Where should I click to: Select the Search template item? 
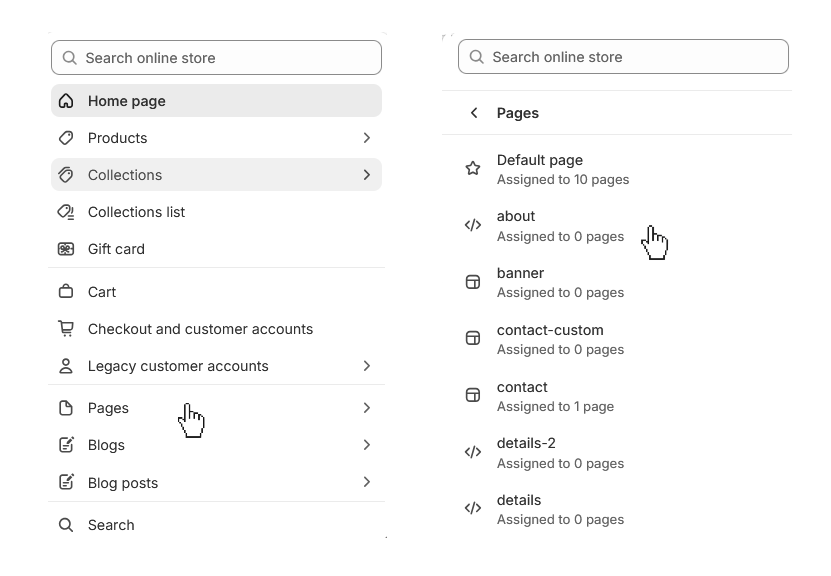(216, 525)
